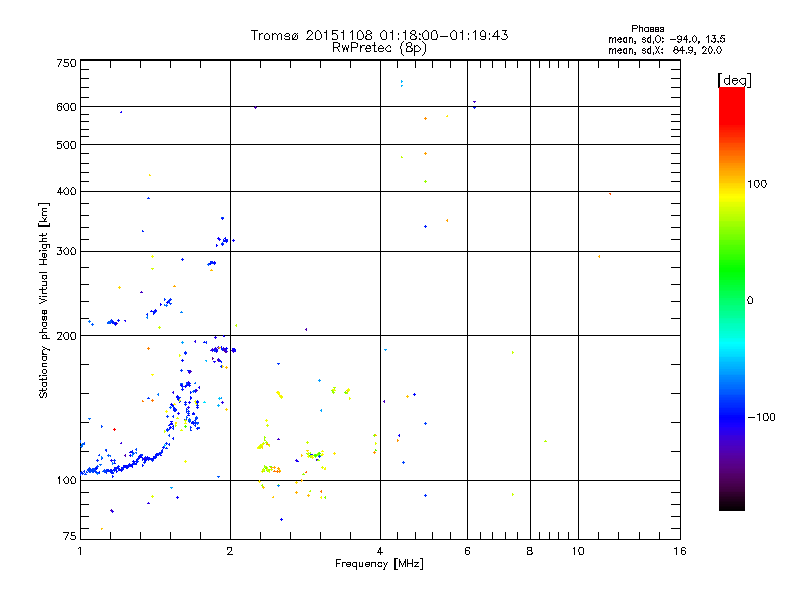Click the x-axis title 'Frequency [MHz]'

(379, 564)
